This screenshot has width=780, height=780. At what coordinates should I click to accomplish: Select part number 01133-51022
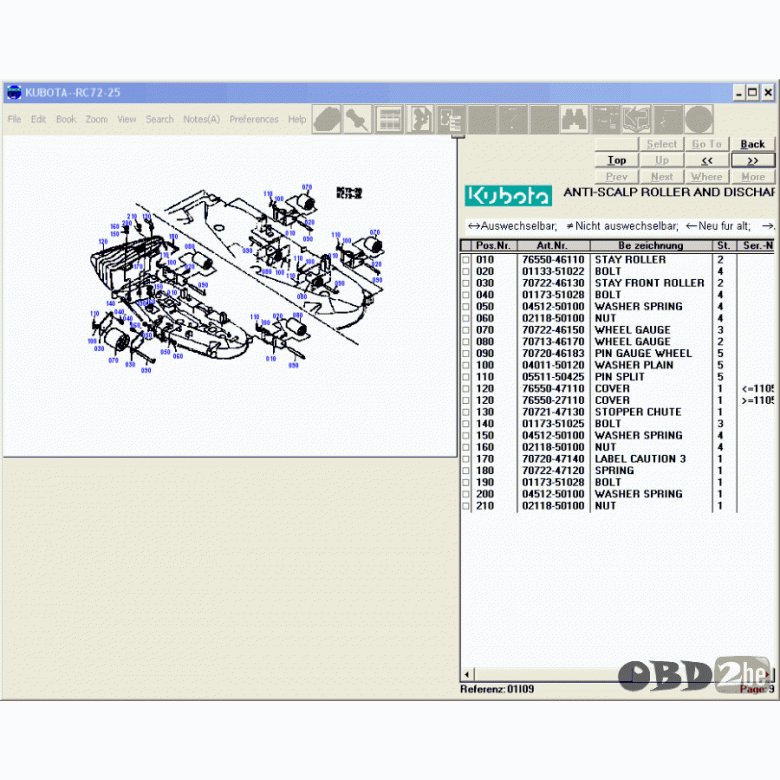553,272
